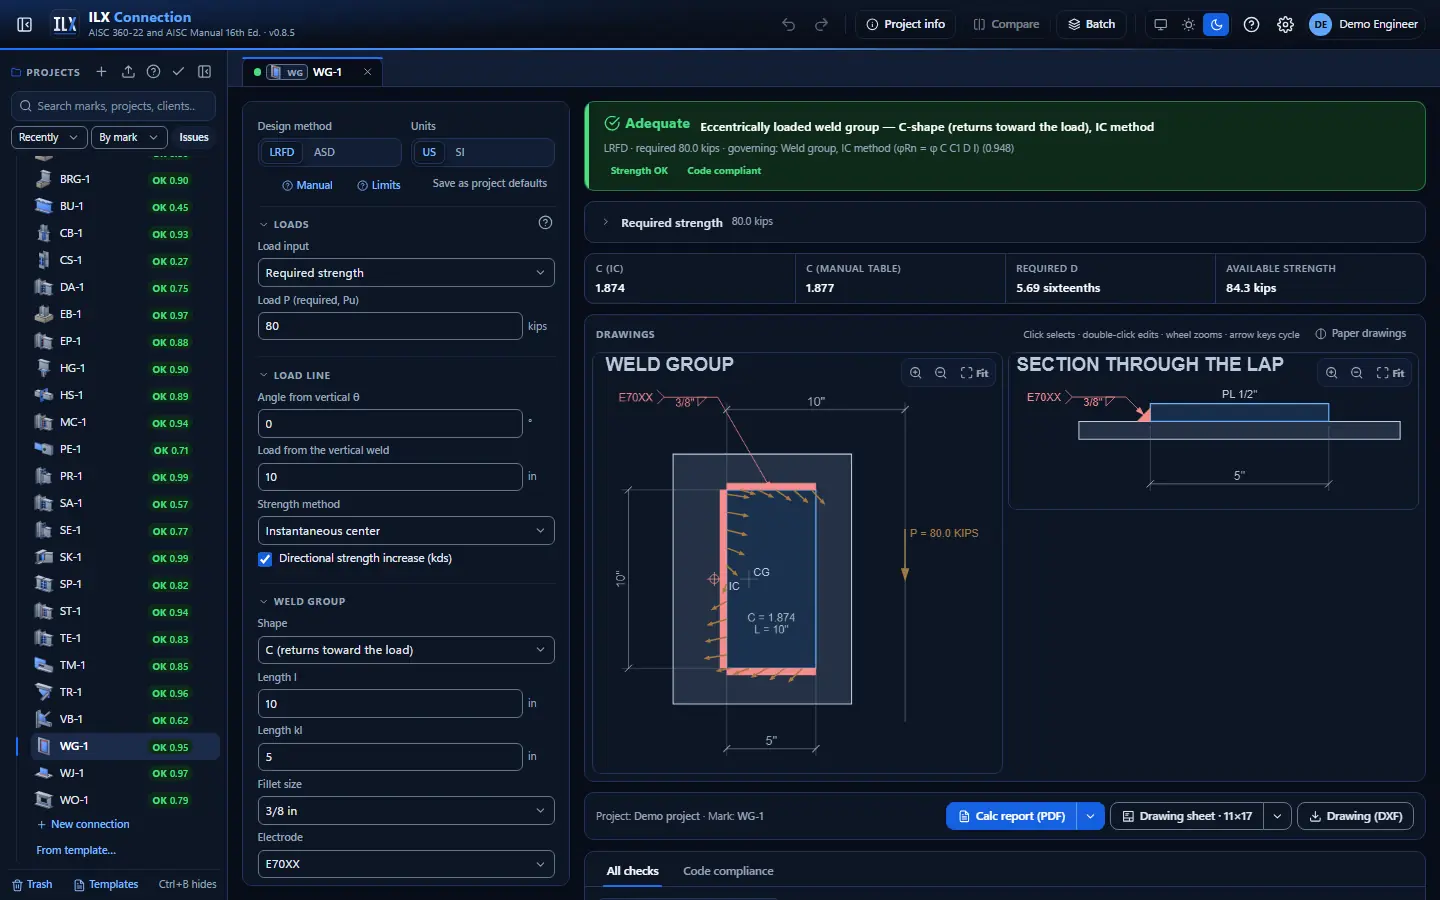
Task: Switch to light theme sun icon
Action: 1188,24
